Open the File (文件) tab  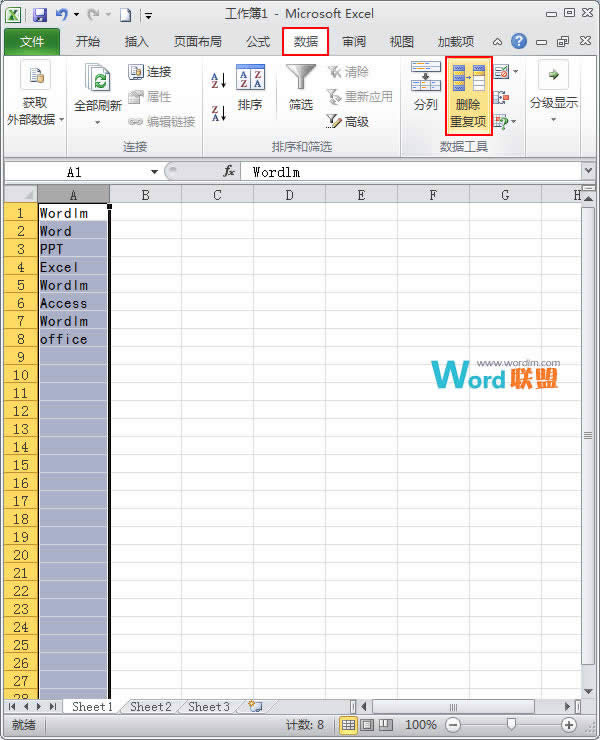point(32,42)
